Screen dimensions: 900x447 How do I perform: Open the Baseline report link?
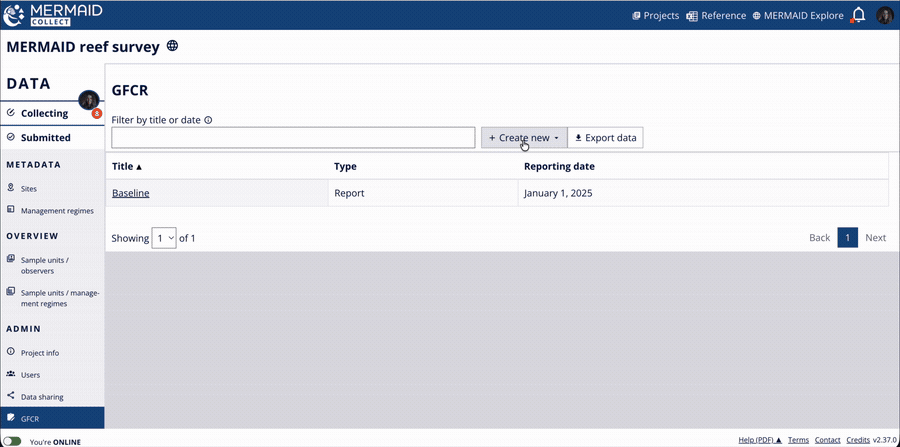[130, 193]
